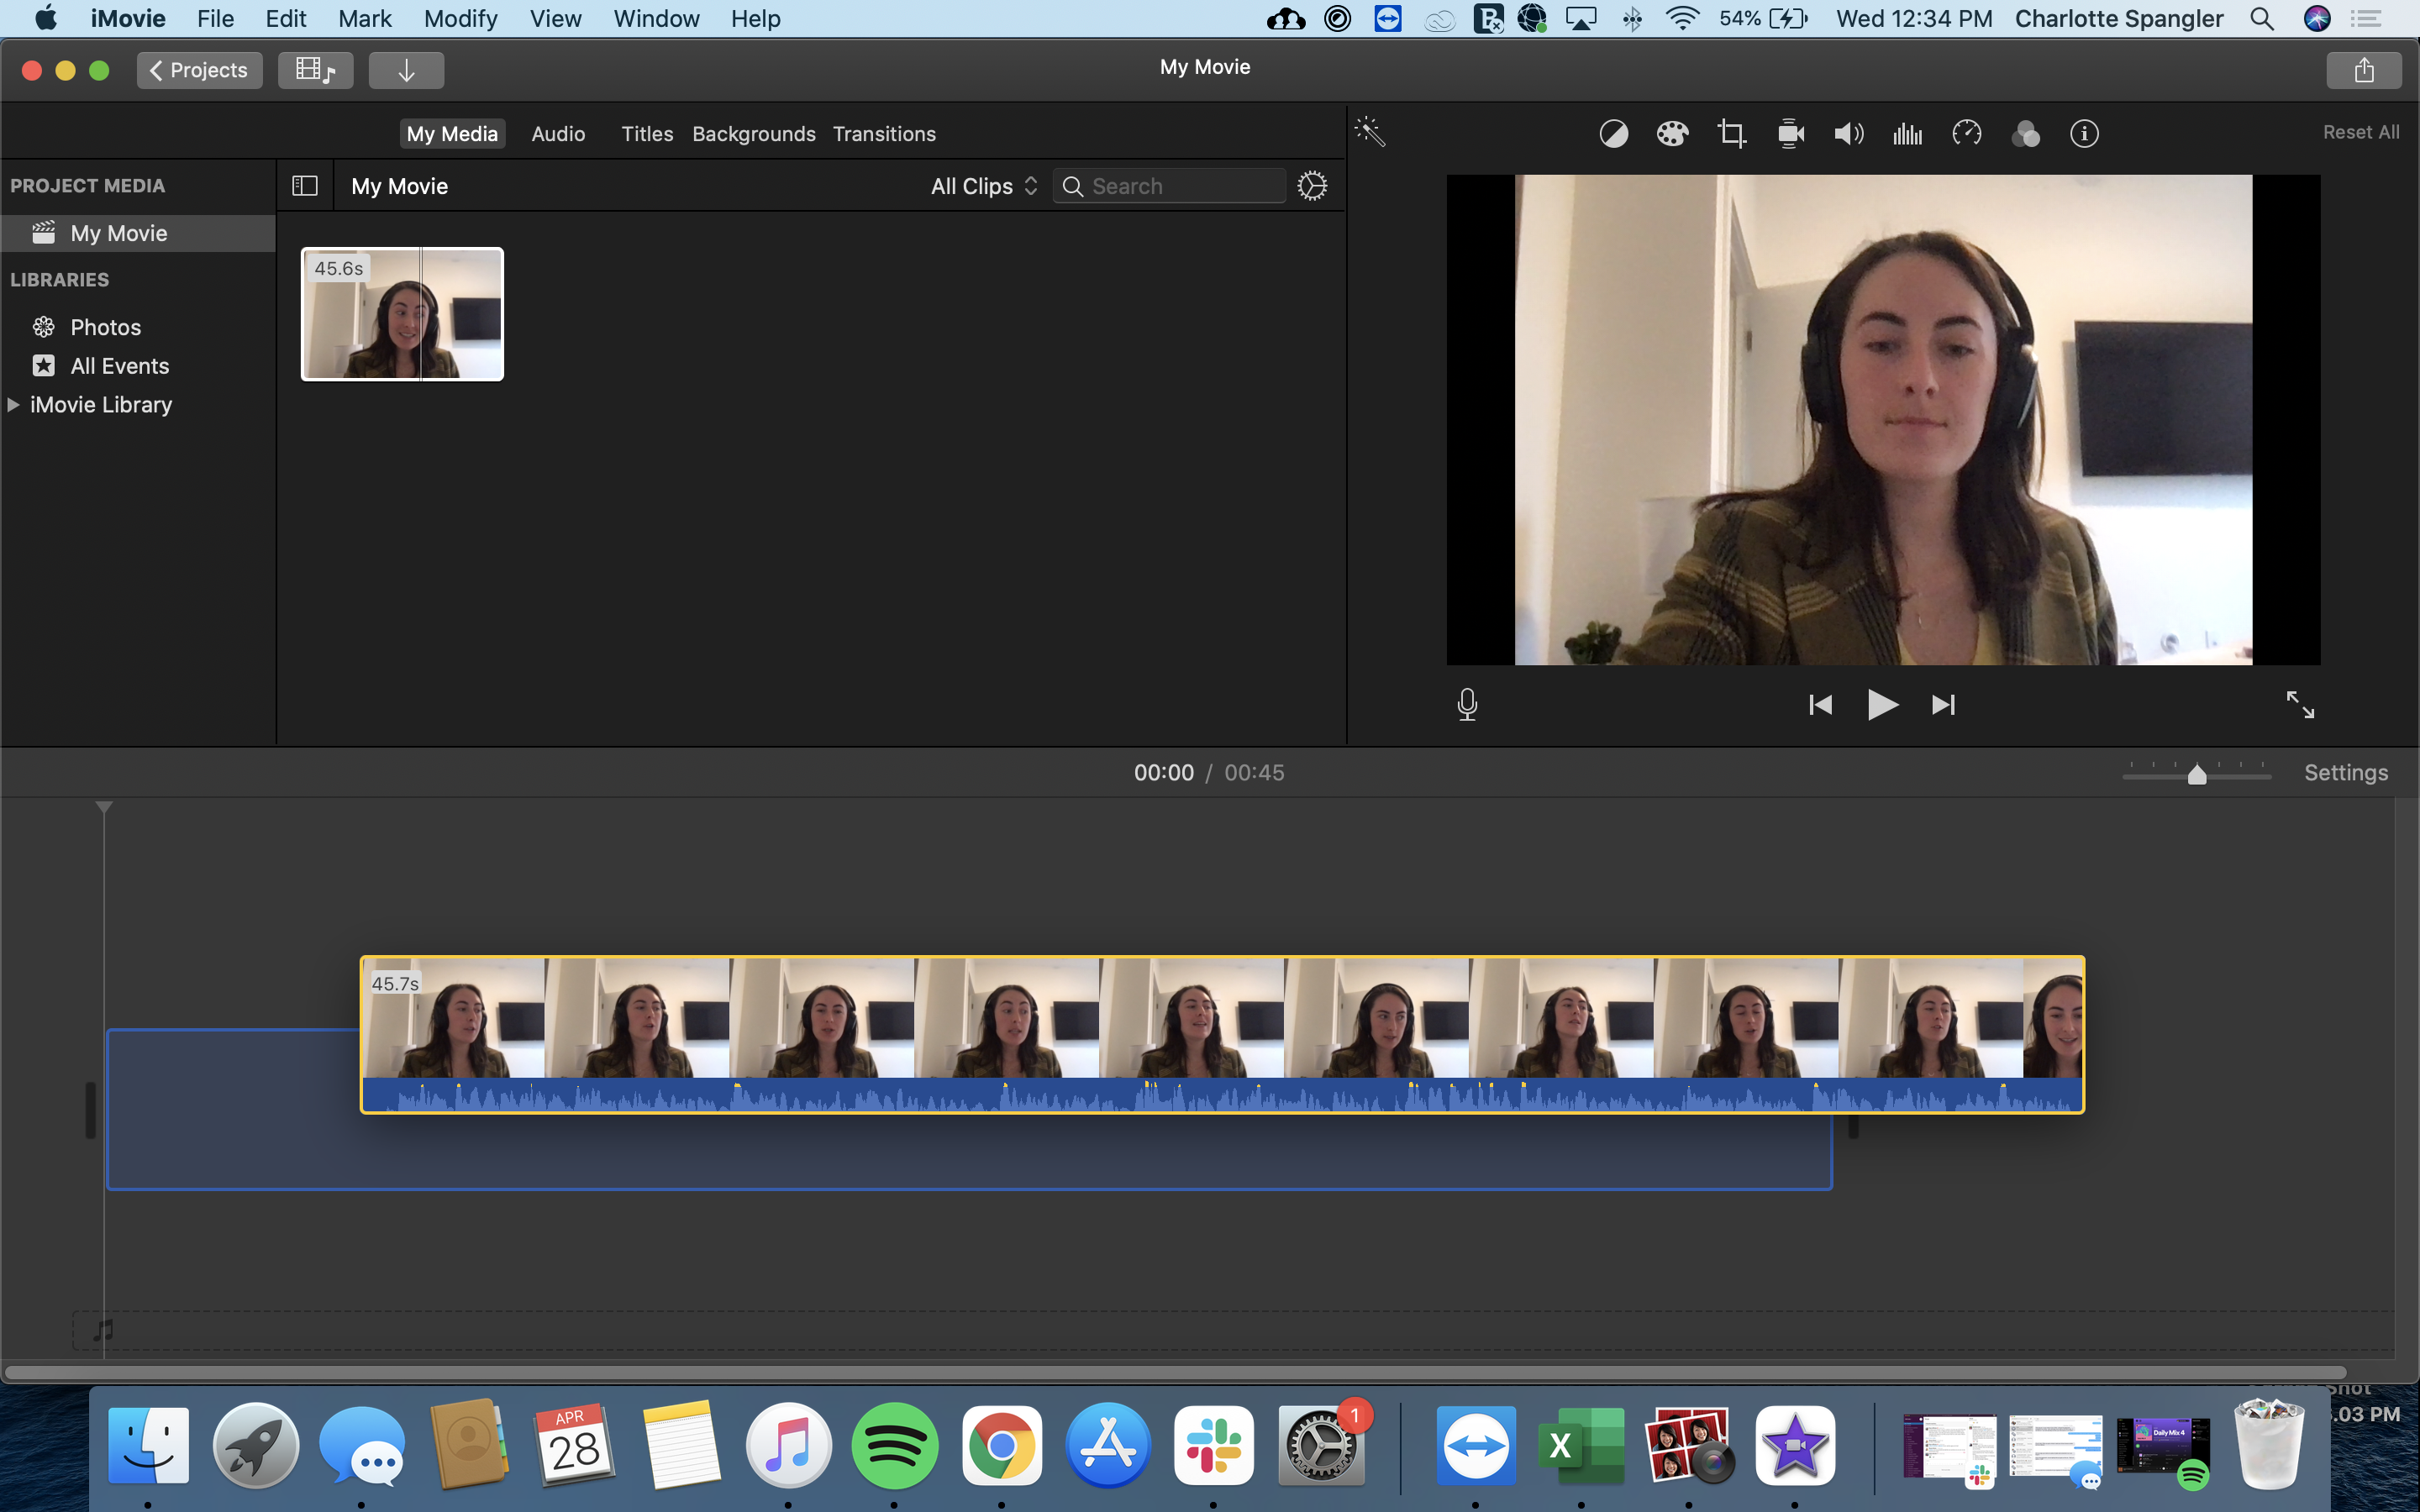Open the Modify menu
Viewport: 2420px width, 1512px height.
pyautogui.click(x=460, y=19)
